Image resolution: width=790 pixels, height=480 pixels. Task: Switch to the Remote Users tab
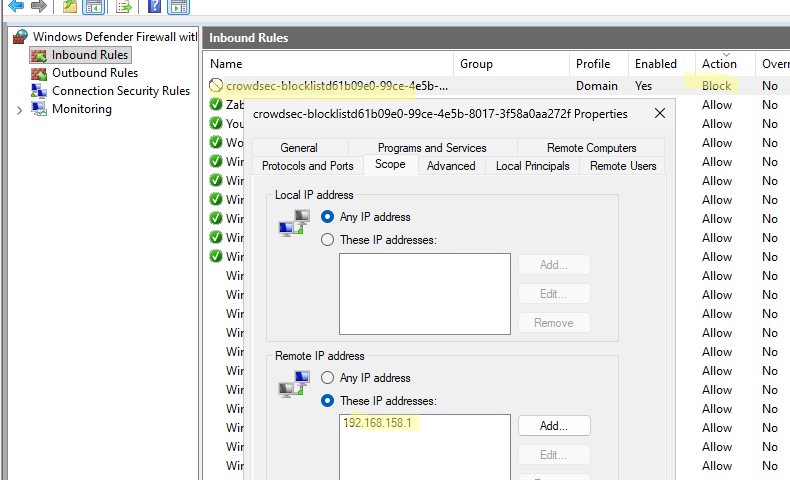tap(623, 166)
